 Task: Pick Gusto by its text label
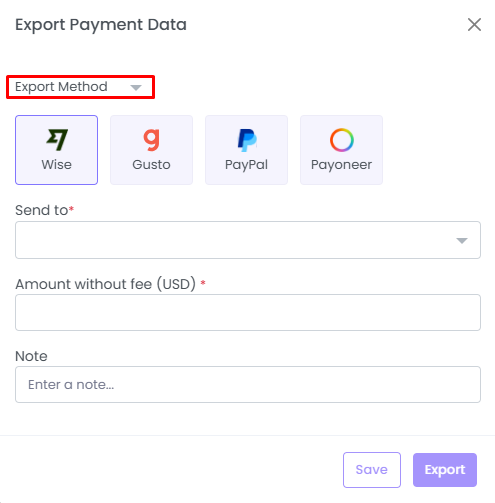pos(151,165)
